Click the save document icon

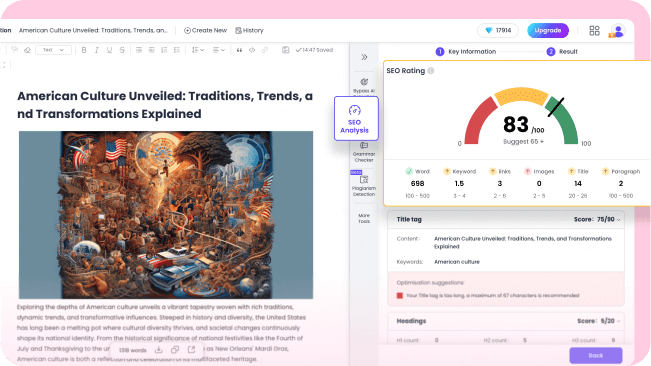(x=286, y=50)
